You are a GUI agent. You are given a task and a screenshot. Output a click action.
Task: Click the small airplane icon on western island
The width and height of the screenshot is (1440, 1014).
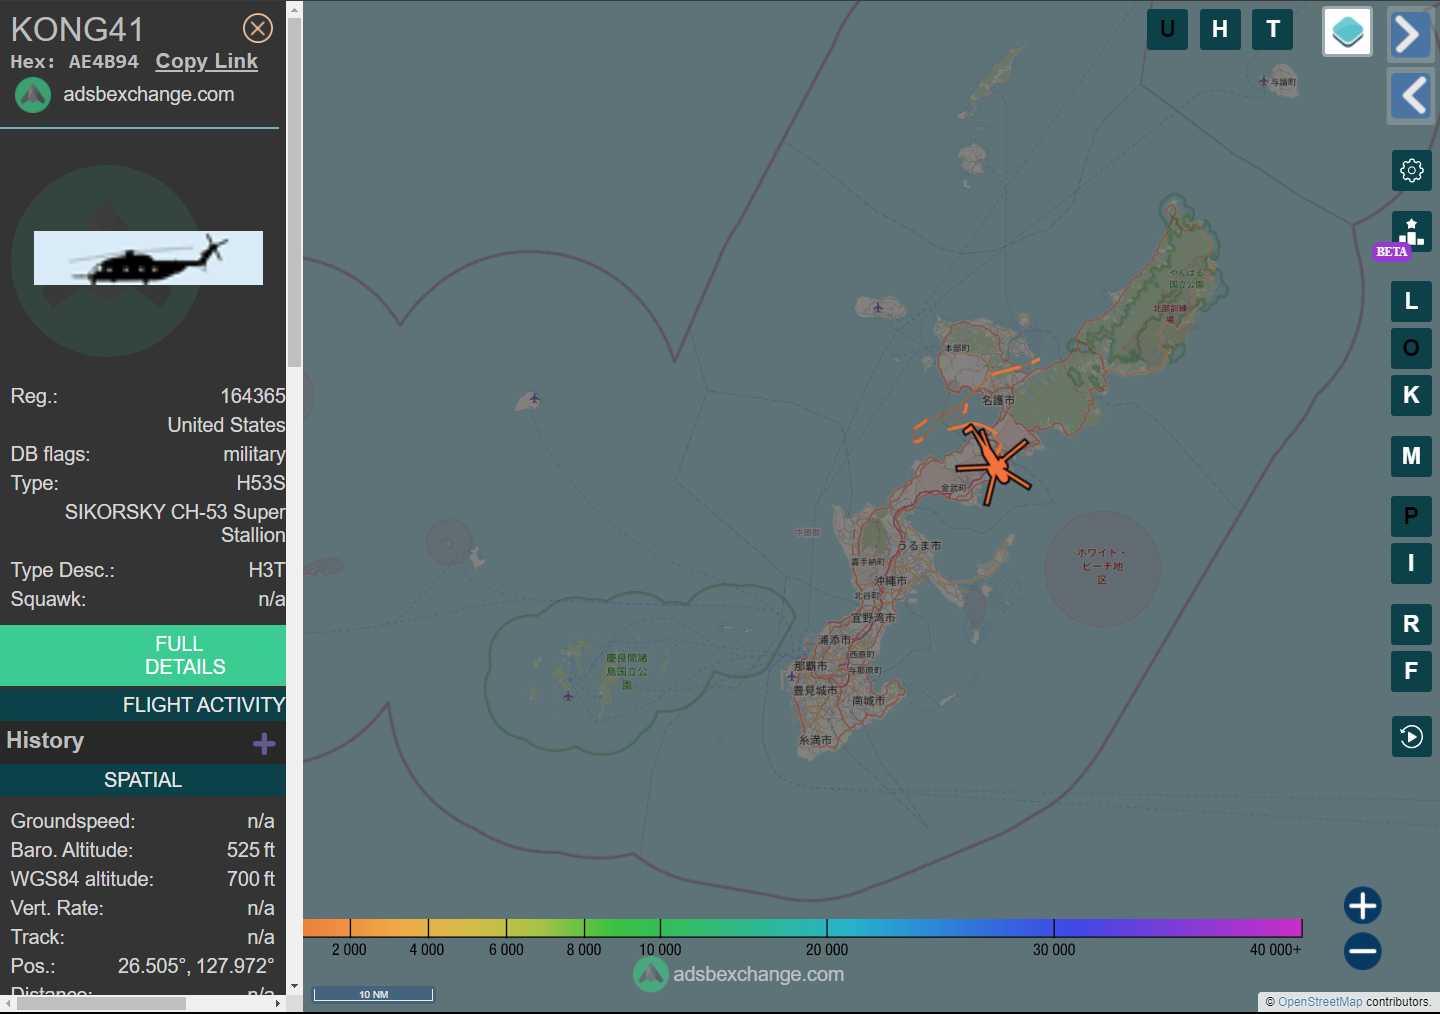pyautogui.click(x=534, y=399)
